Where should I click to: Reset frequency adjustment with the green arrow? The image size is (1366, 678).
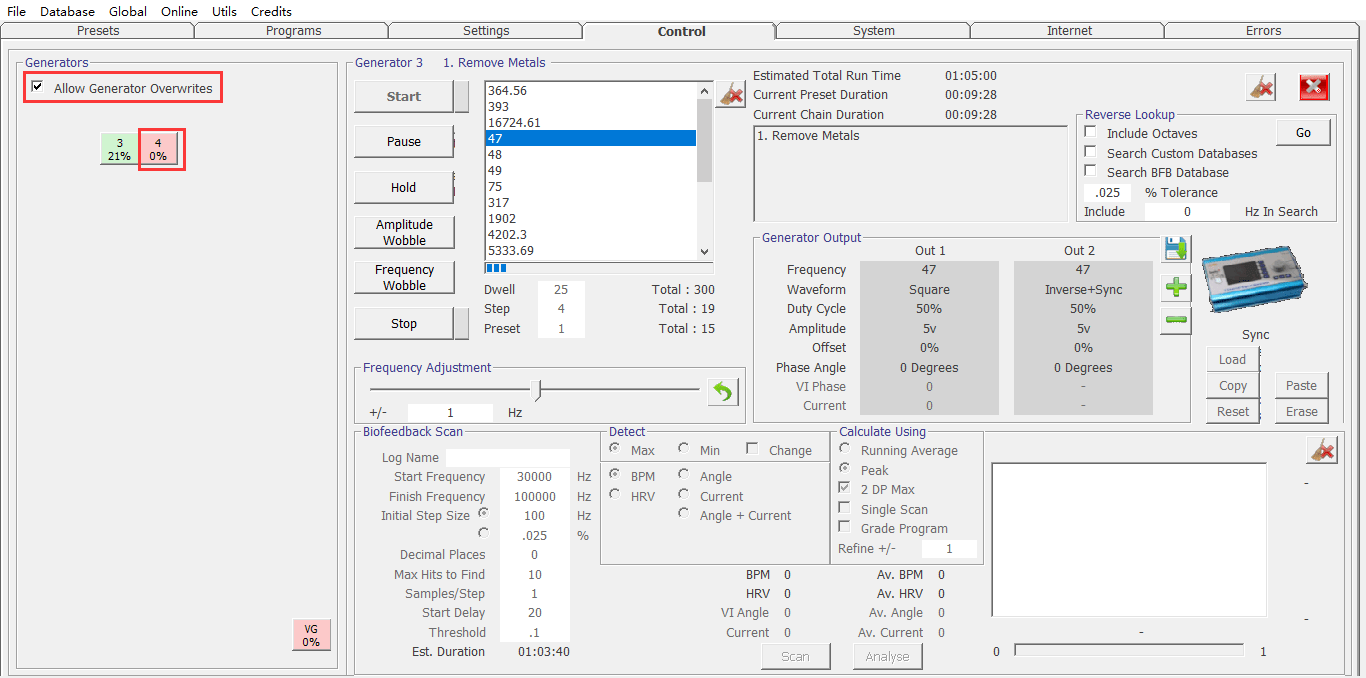click(722, 392)
